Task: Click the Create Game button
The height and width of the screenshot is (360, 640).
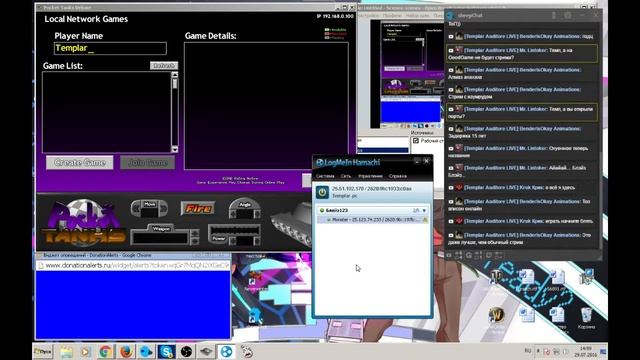Action: (80, 162)
